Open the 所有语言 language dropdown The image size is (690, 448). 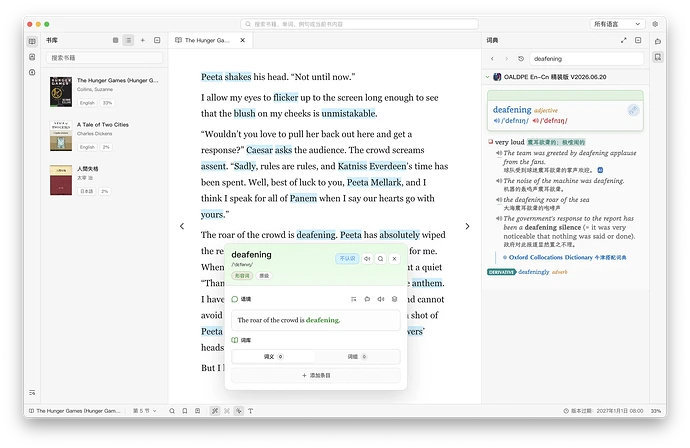(617, 24)
